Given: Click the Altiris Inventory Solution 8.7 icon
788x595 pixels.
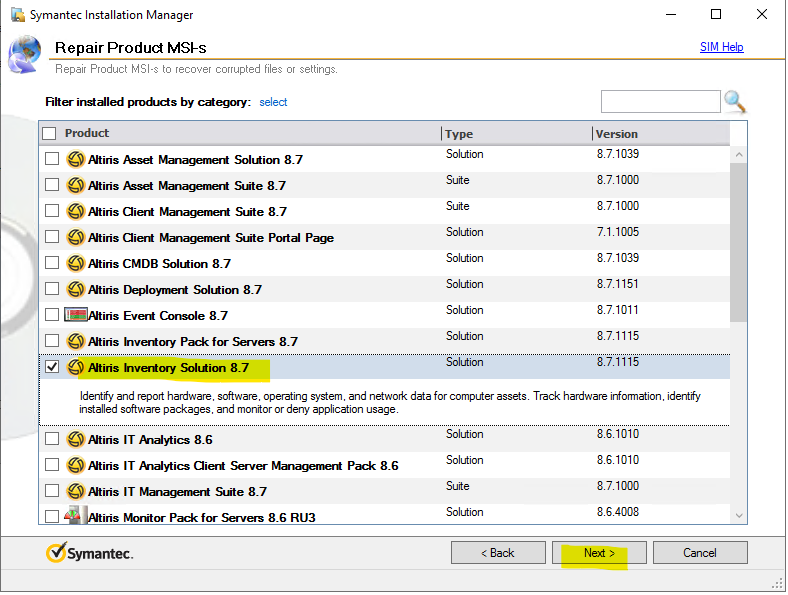Looking at the screenshot, I should coord(76,367).
